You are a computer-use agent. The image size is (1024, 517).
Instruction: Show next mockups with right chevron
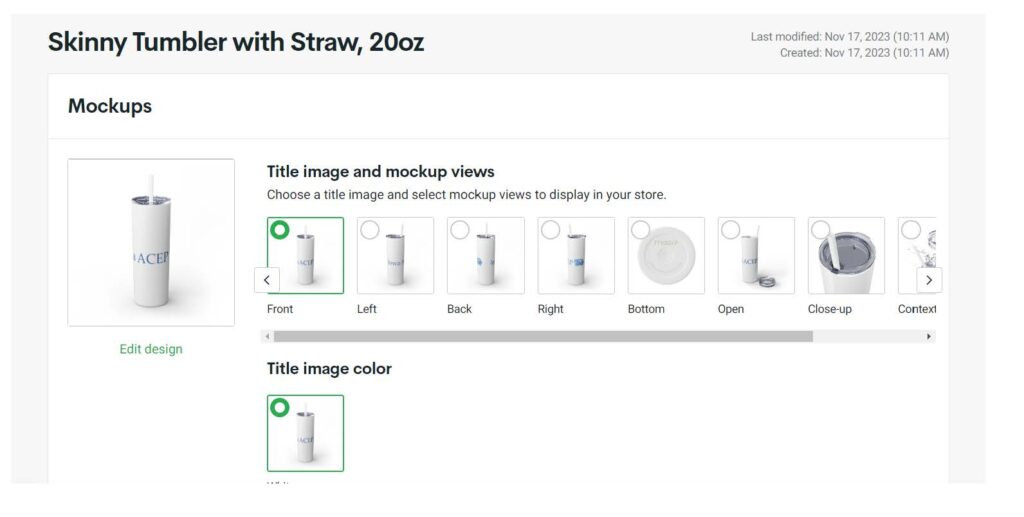[929, 280]
